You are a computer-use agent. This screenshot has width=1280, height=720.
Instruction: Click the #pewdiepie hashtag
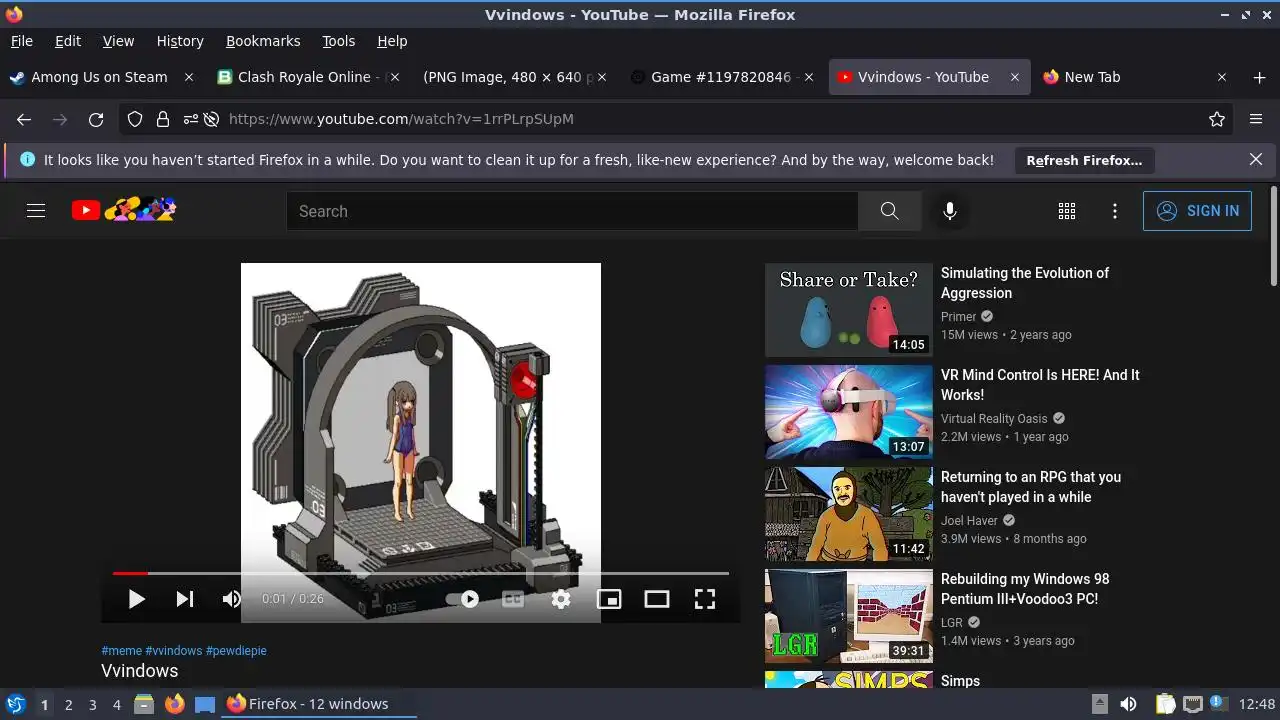pyautogui.click(x=236, y=651)
